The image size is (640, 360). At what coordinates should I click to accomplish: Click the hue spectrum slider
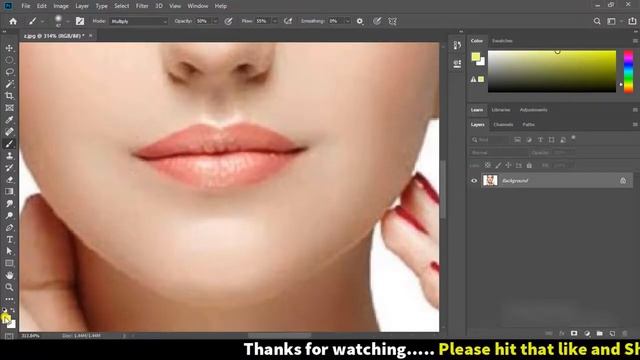pos(629,71)
